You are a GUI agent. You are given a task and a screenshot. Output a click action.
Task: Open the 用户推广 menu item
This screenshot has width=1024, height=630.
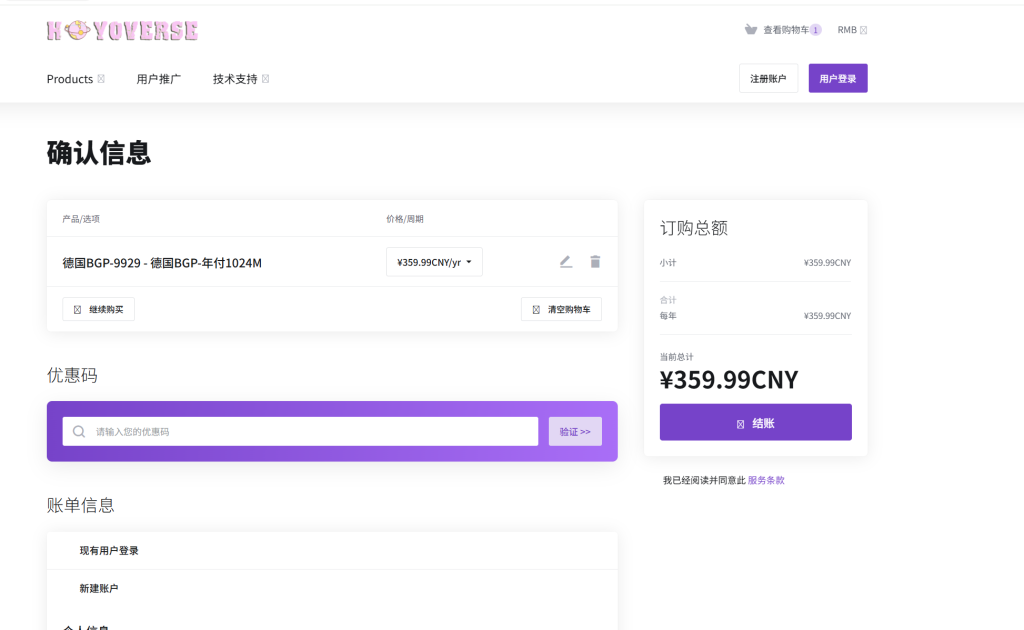pyautogui.click(x=159, y=79)
